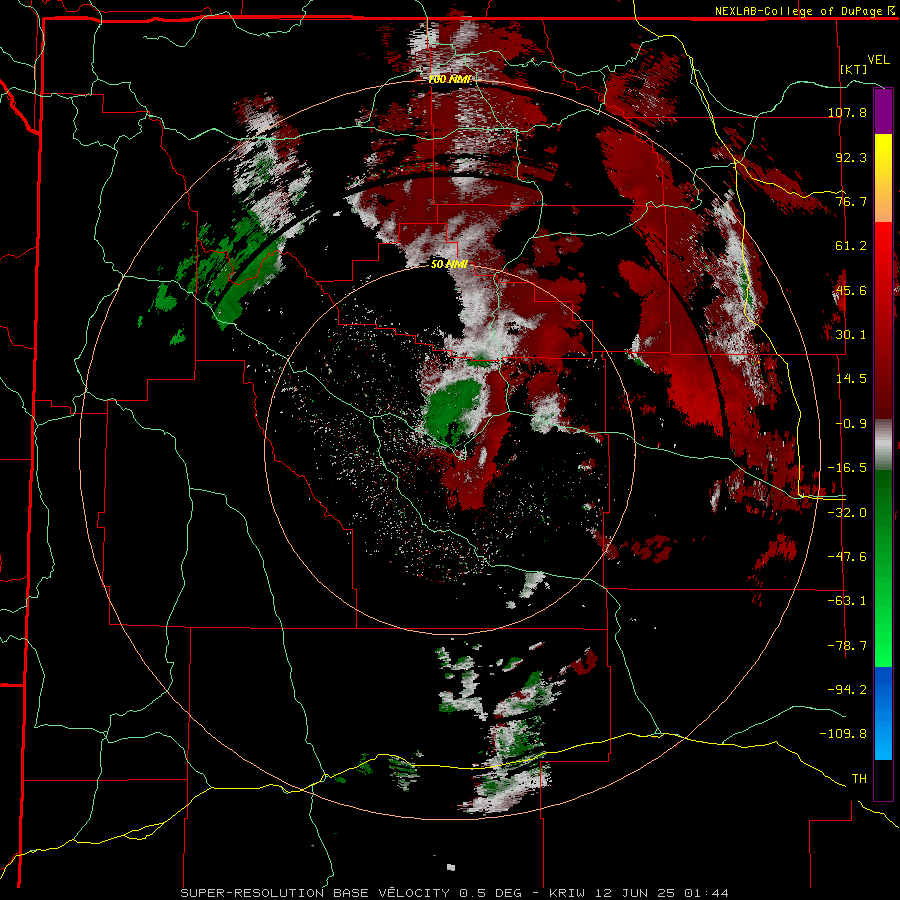Click the -0.9 value on velocity scale
The width and height of the screenshot is (900, 900).
click(x=851, y=424)
